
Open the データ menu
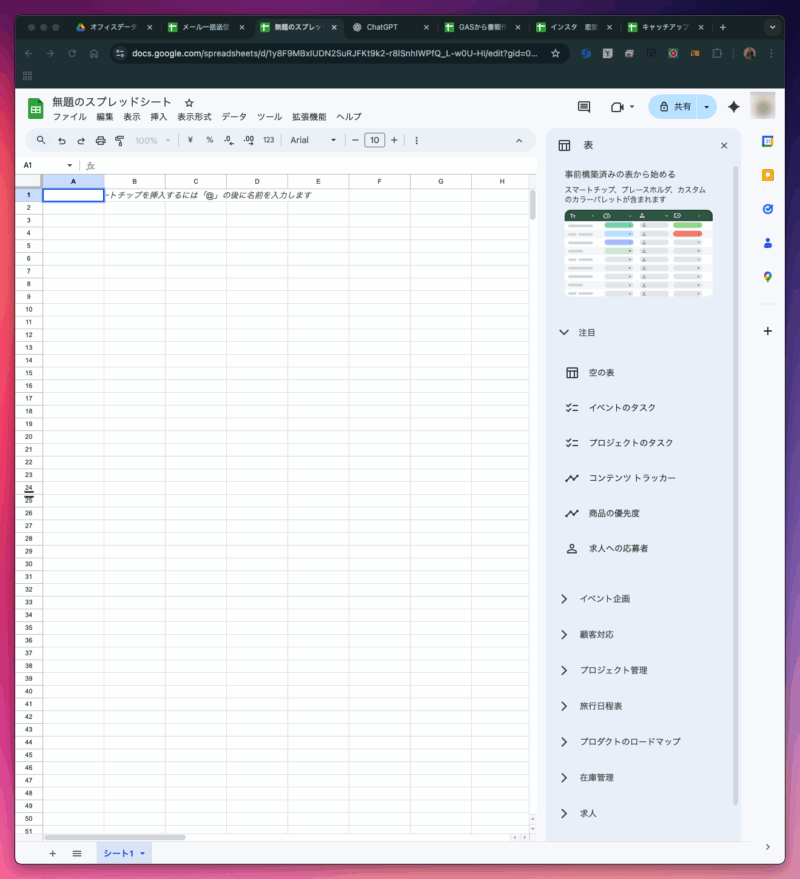[234, 117]
